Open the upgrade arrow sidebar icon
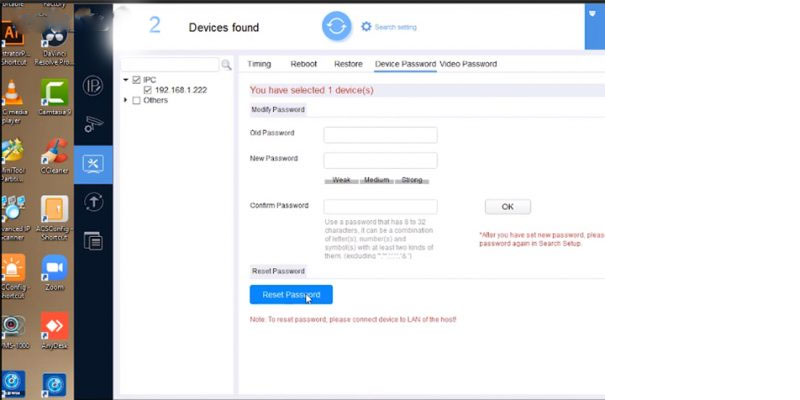The width and height of the screenshot is (800, 400). (x=93, y=202)
